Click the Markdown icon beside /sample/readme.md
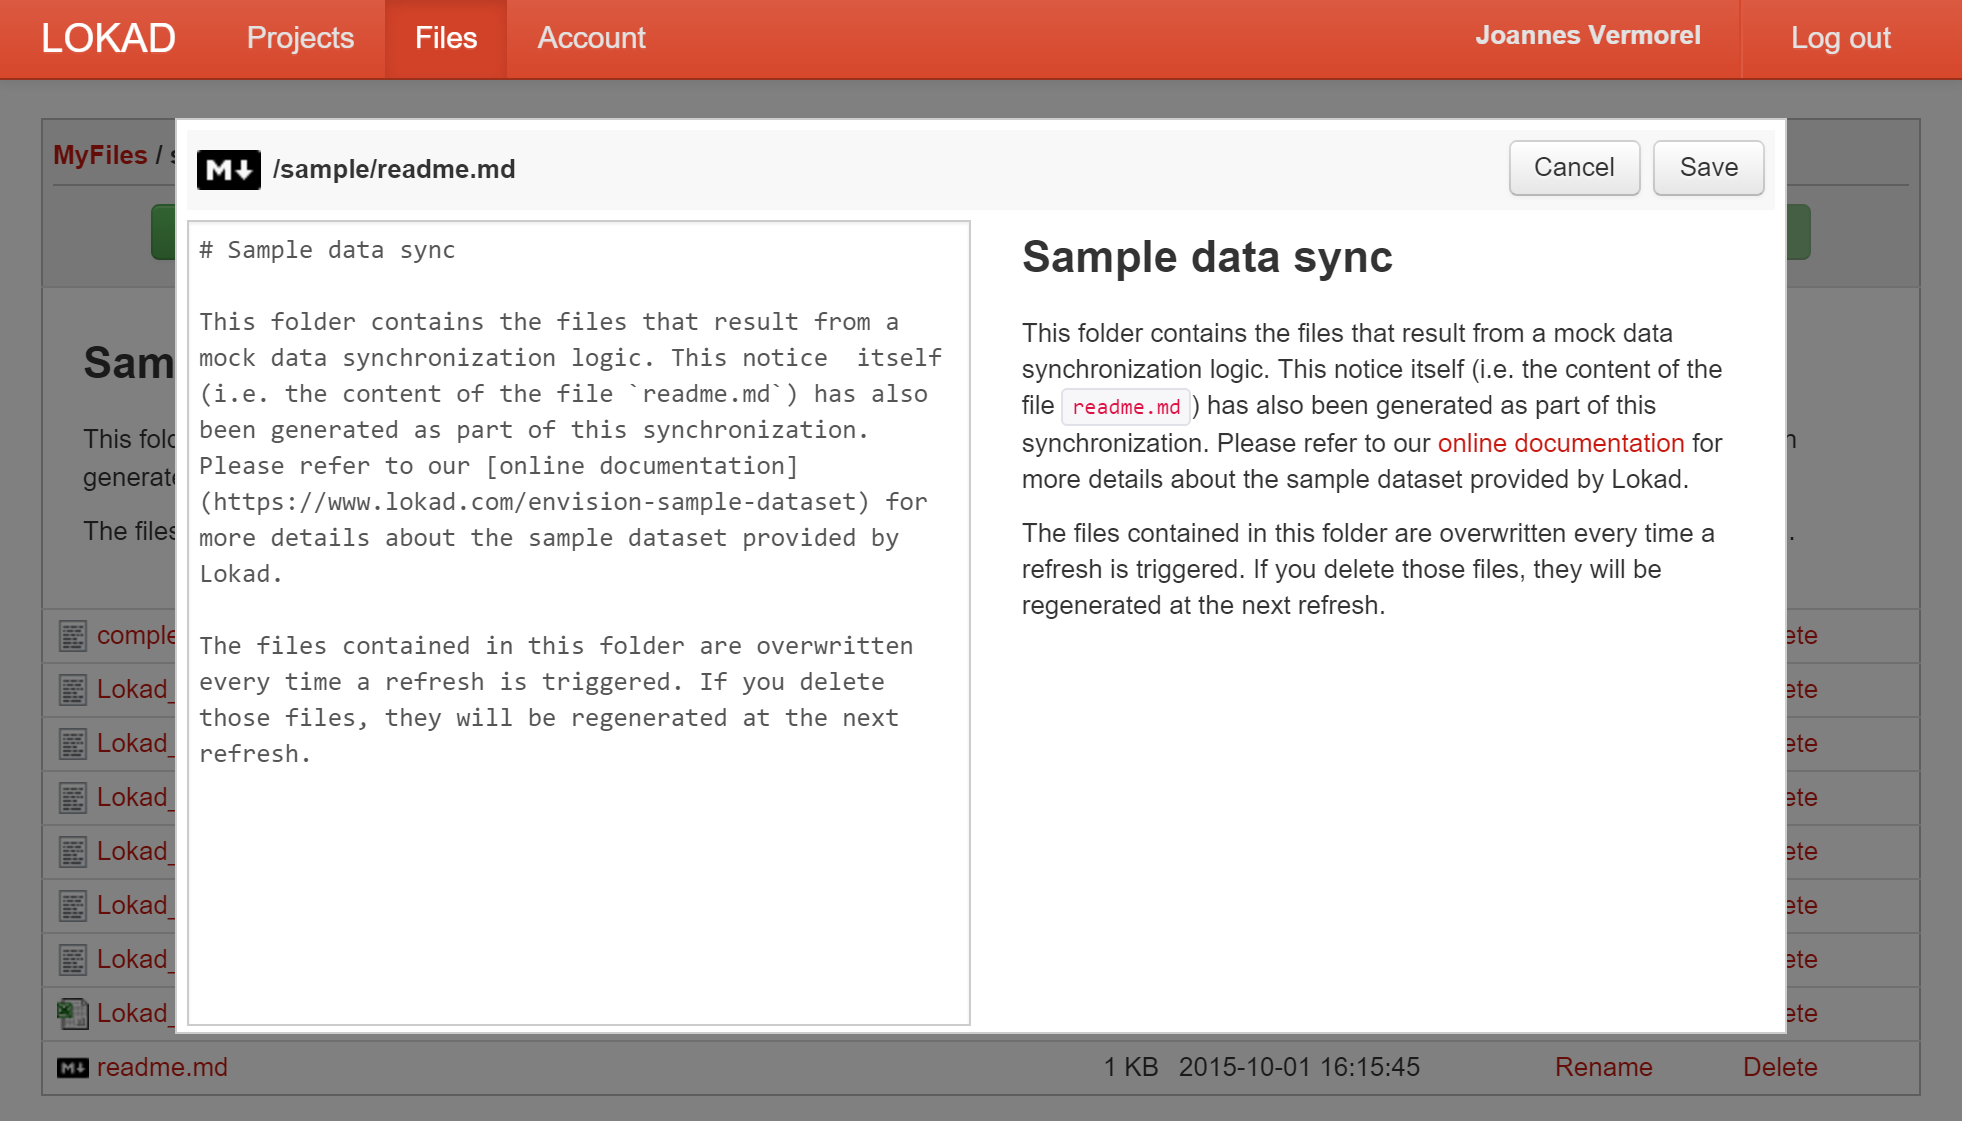Image resolution: width=1962 pixels, height=1121 pixels. pos(228,169)
